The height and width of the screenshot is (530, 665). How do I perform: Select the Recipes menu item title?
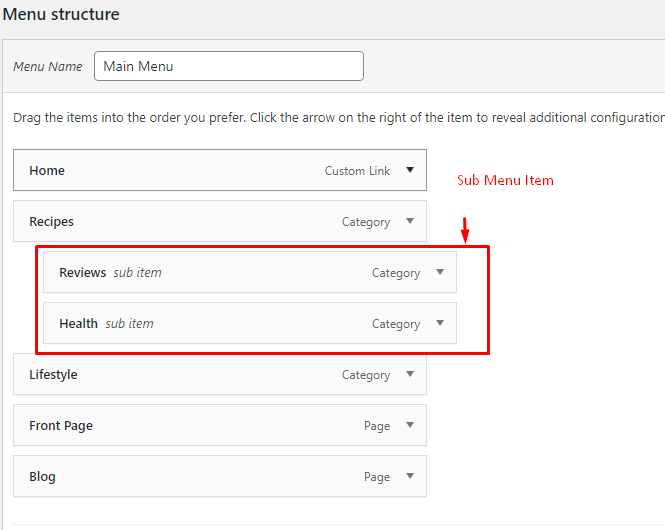[52, 222]
